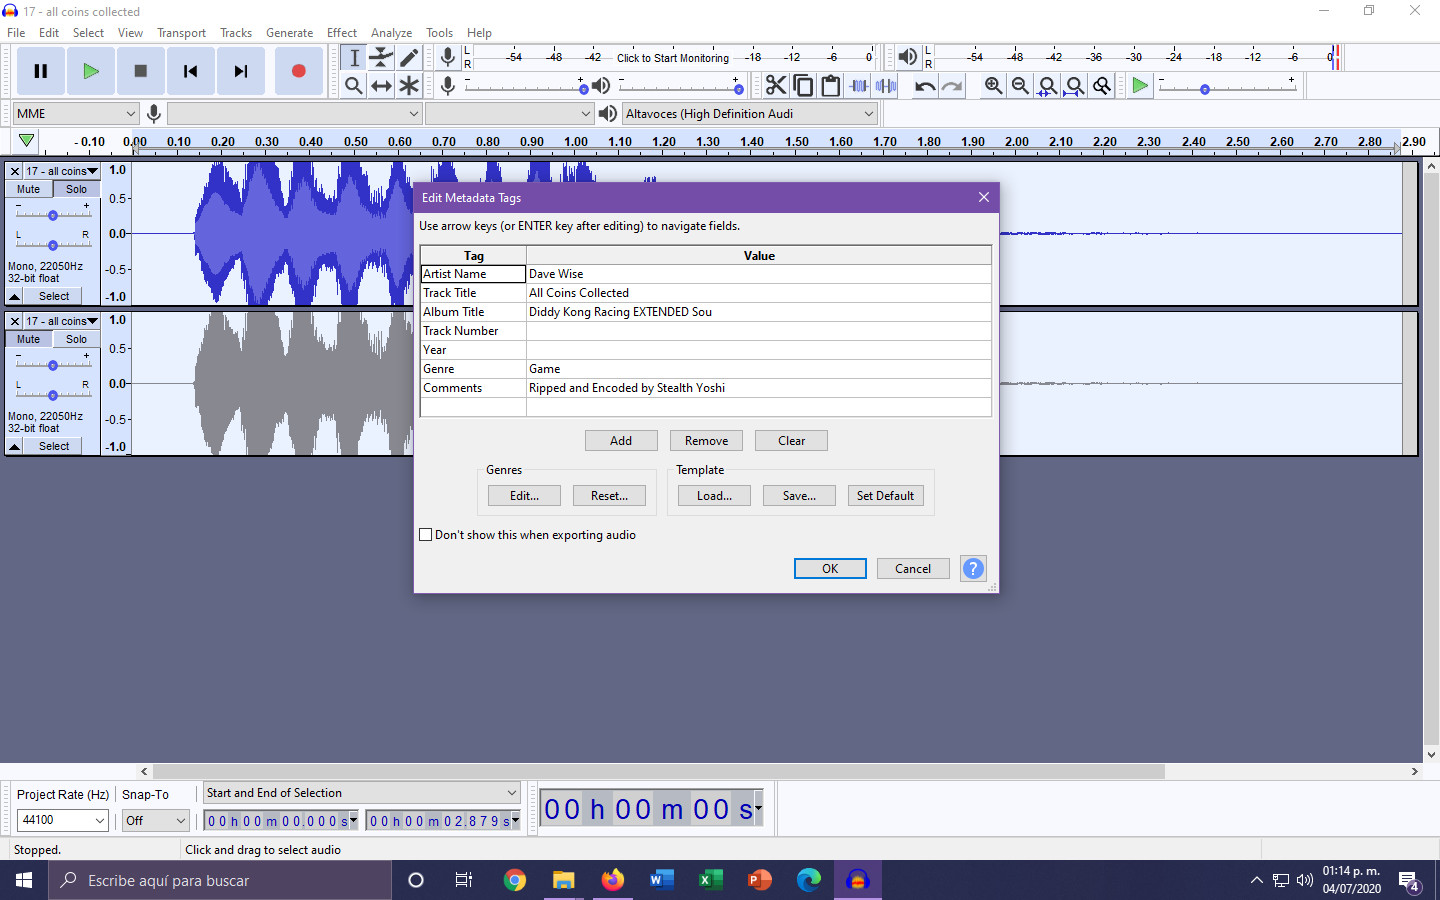
Task: Open the Effect menu
Action: (x=341, y=32)
